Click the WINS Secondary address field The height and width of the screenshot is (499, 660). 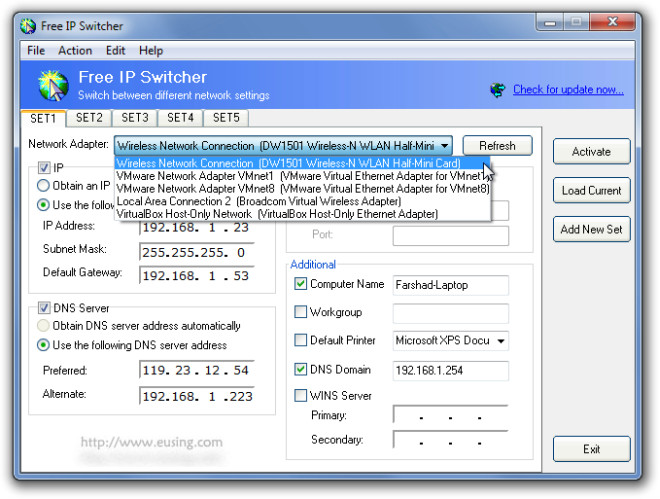click(x=451, y=440)
